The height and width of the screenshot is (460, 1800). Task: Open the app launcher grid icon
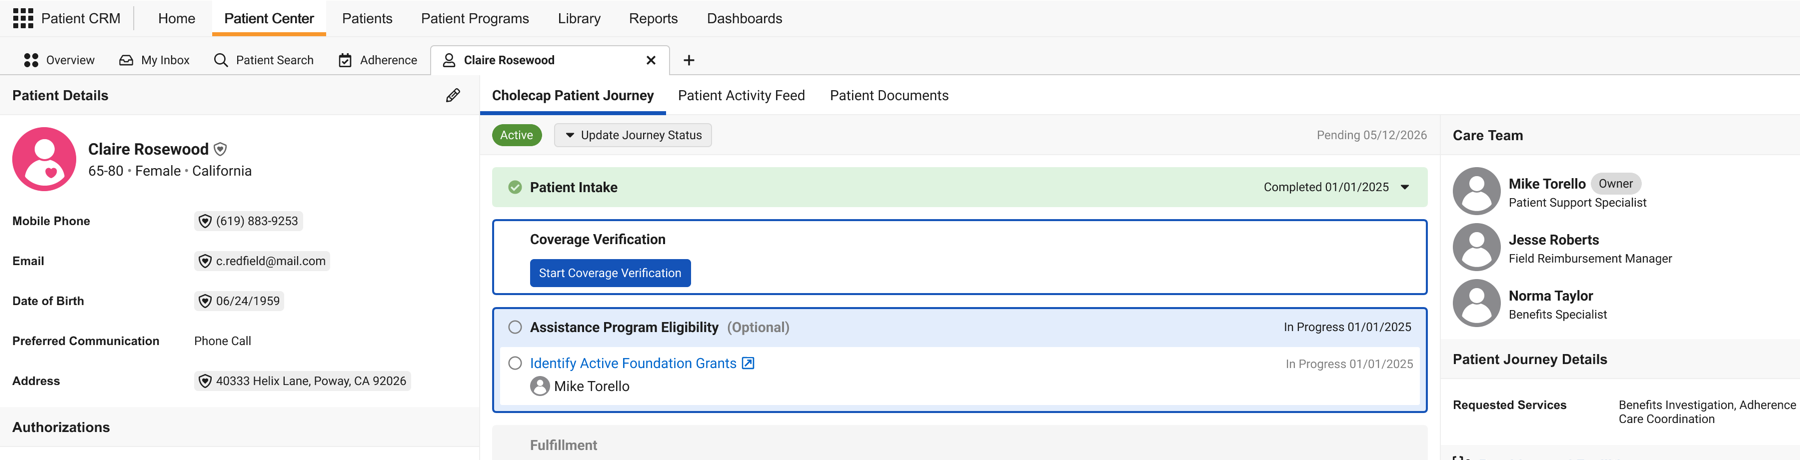point(23,18)
